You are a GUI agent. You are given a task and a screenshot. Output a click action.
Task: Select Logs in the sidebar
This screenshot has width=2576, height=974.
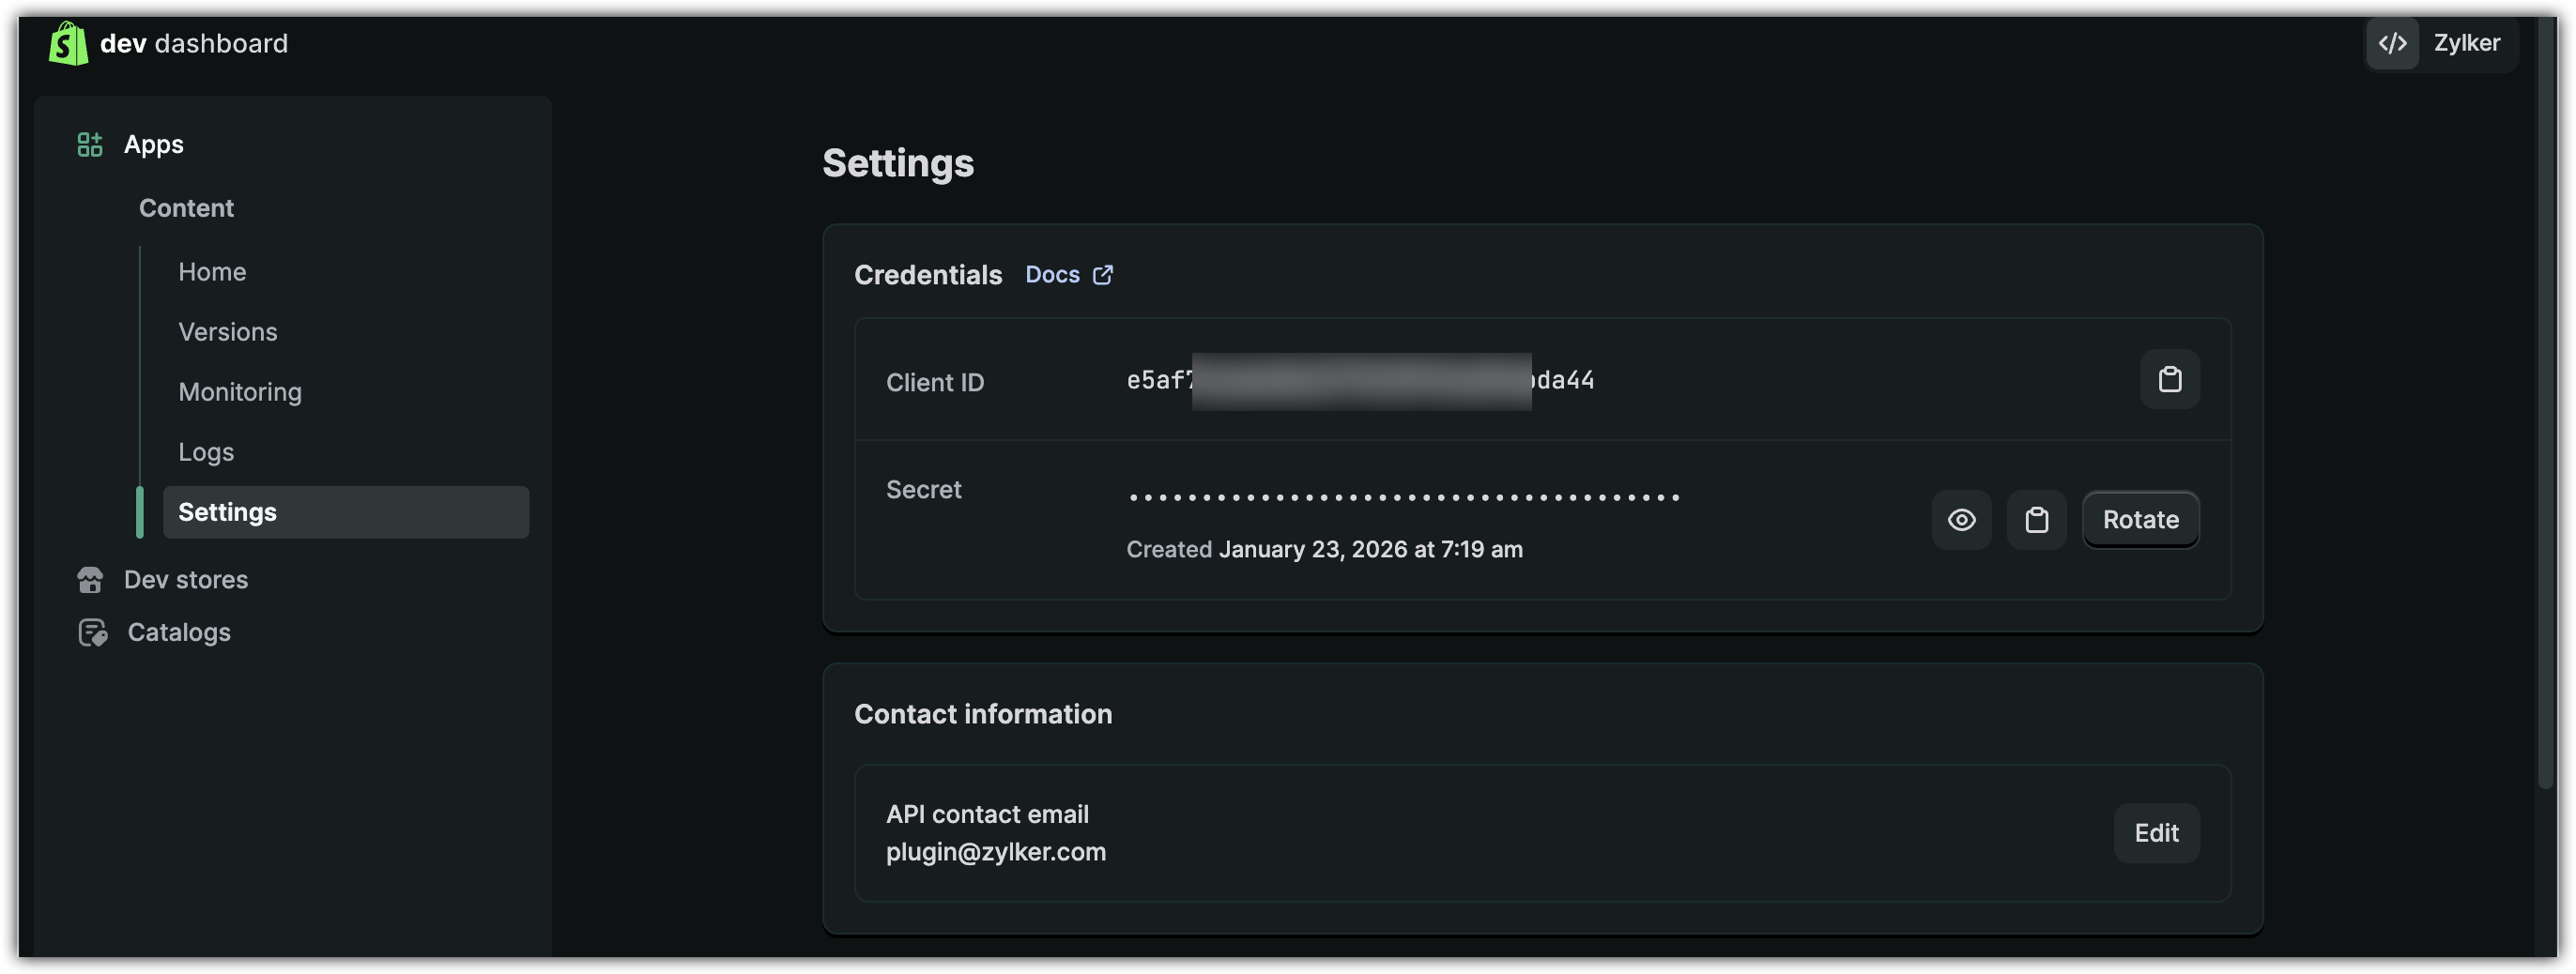pos(206,452)
